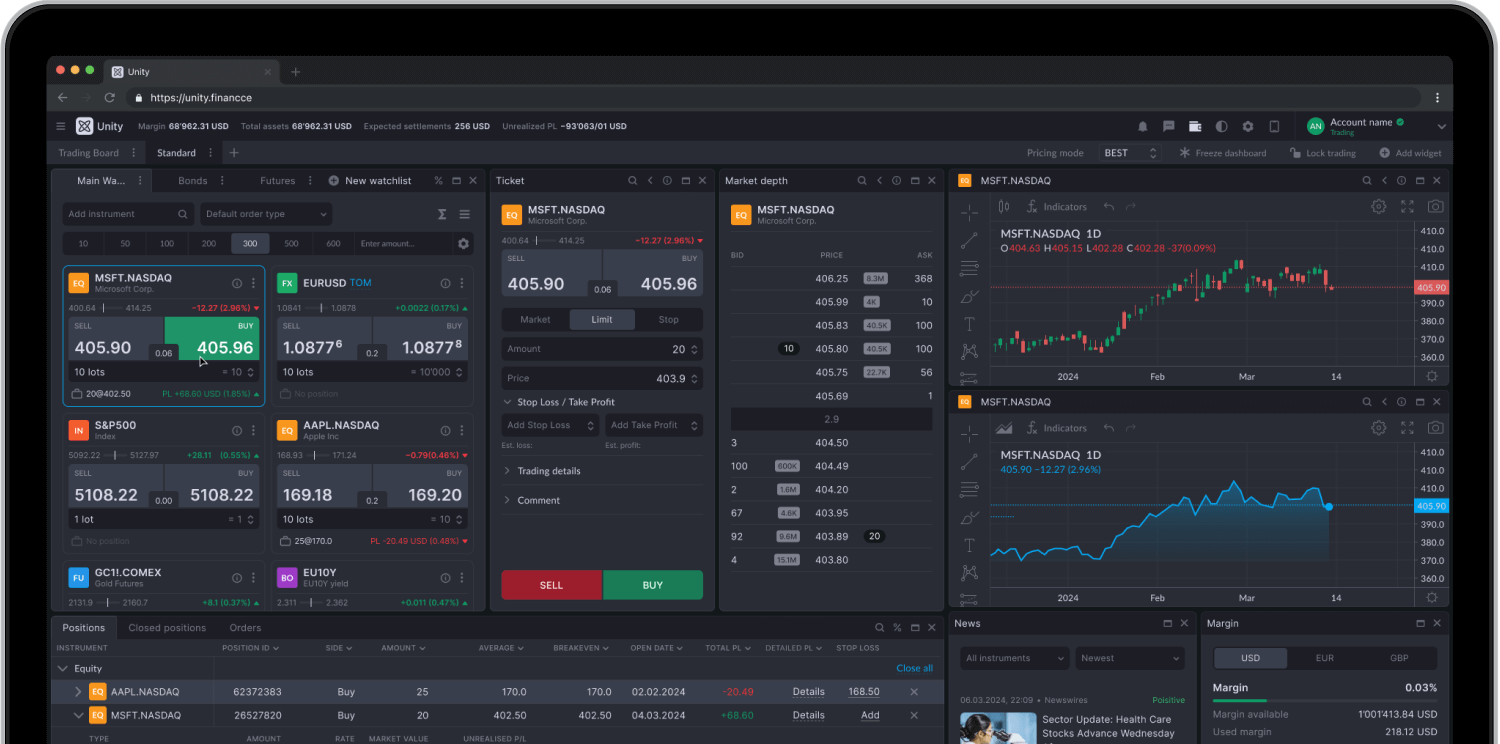This screenshot has height=744, width=1500.
Task: Open the more options menu on the EURUSD card
Action: (461, 283)
